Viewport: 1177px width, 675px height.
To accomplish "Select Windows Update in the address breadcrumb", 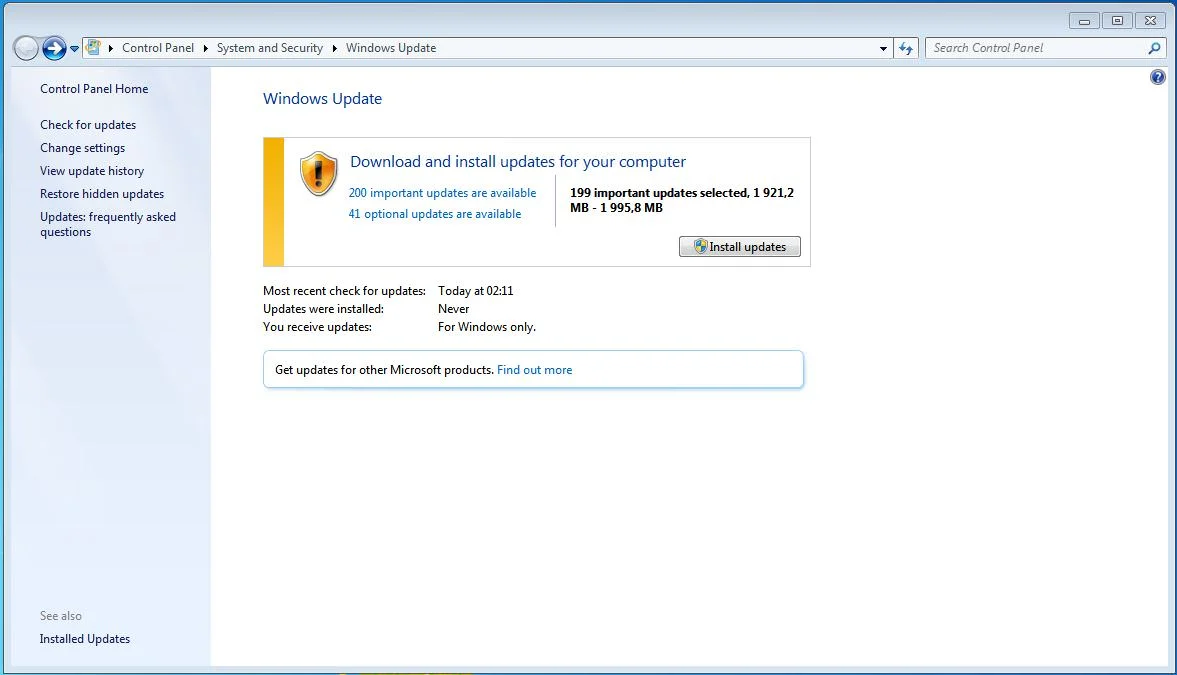I will [391, 48].
